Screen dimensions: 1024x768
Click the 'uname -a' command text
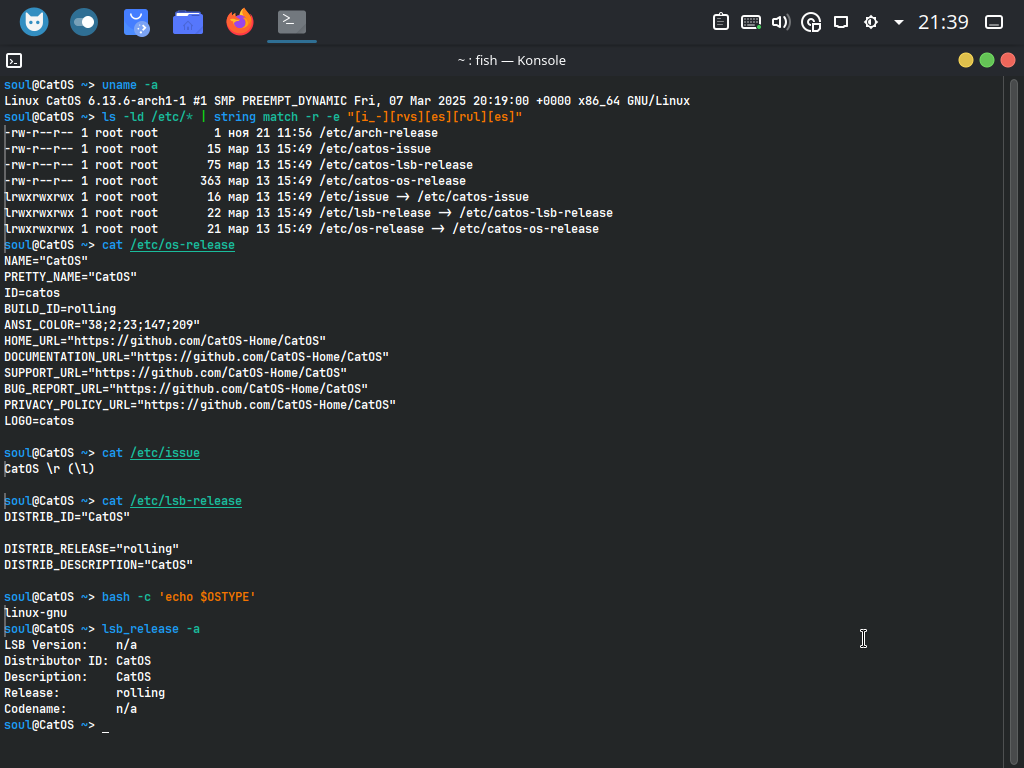pos(130,85)
